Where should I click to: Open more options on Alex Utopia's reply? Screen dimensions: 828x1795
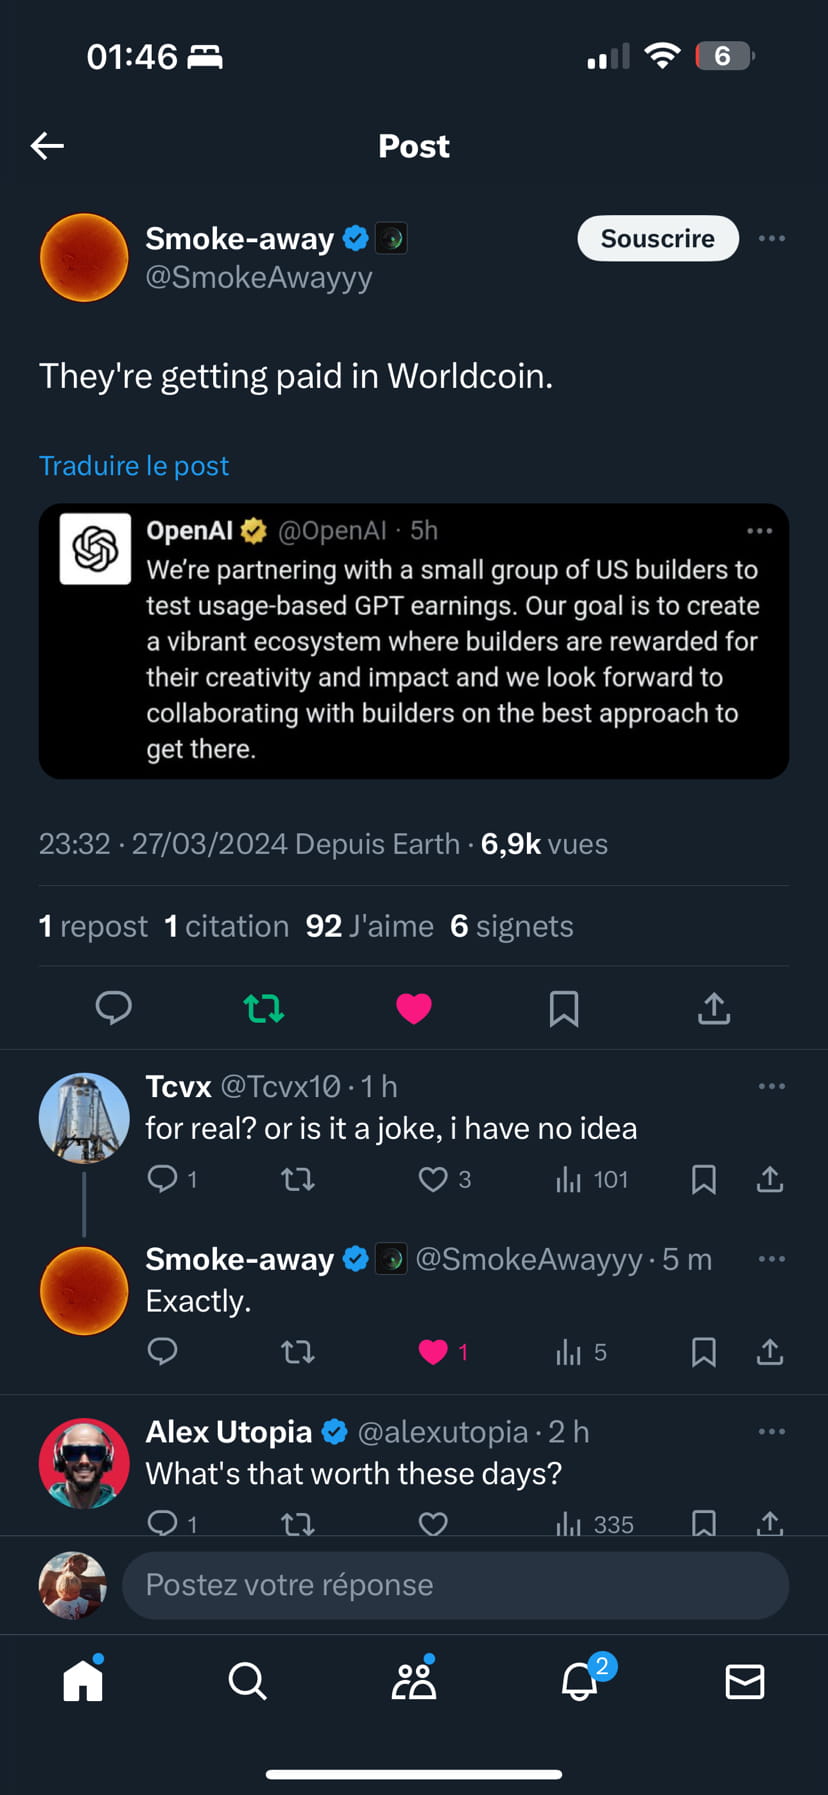(771, 1432)
